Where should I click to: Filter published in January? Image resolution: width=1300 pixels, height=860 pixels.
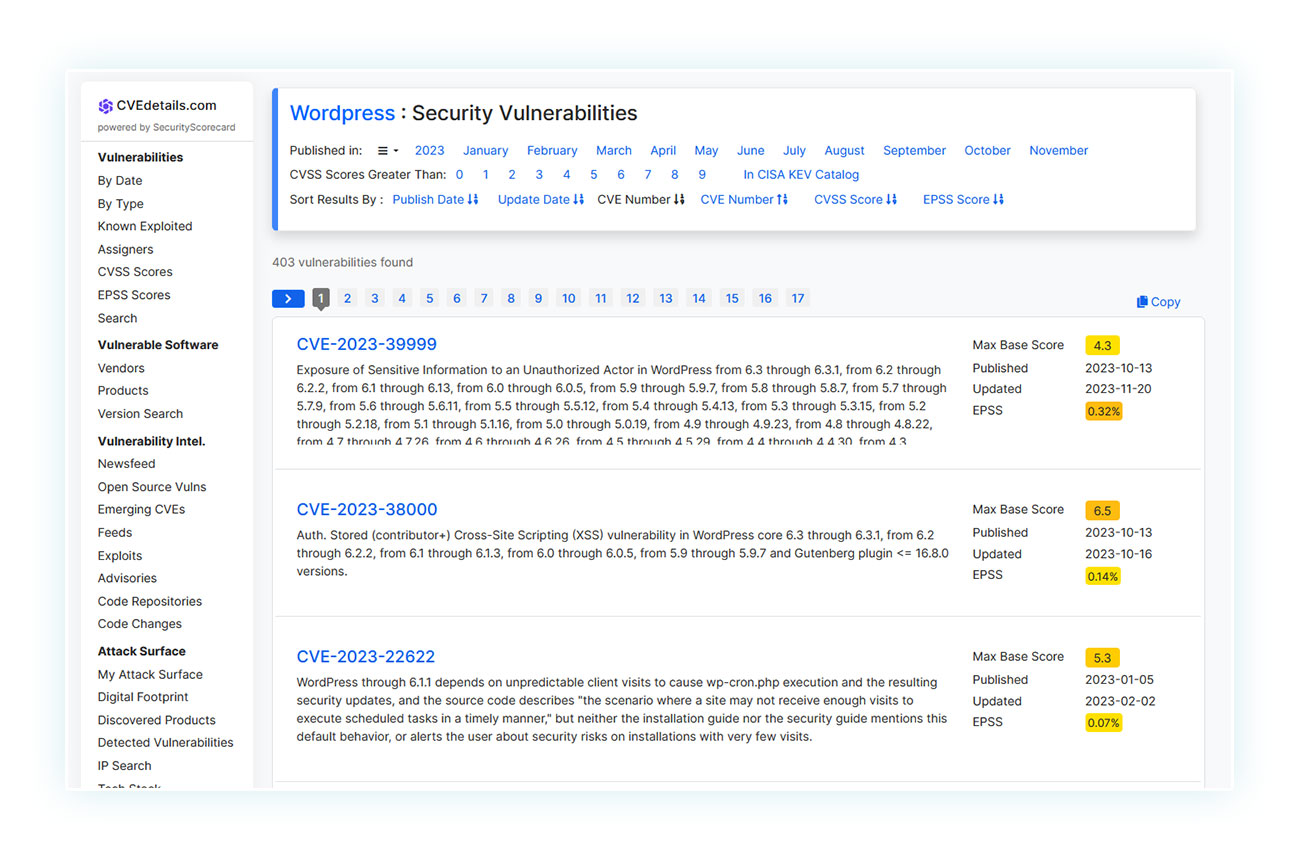coord(485,151)
